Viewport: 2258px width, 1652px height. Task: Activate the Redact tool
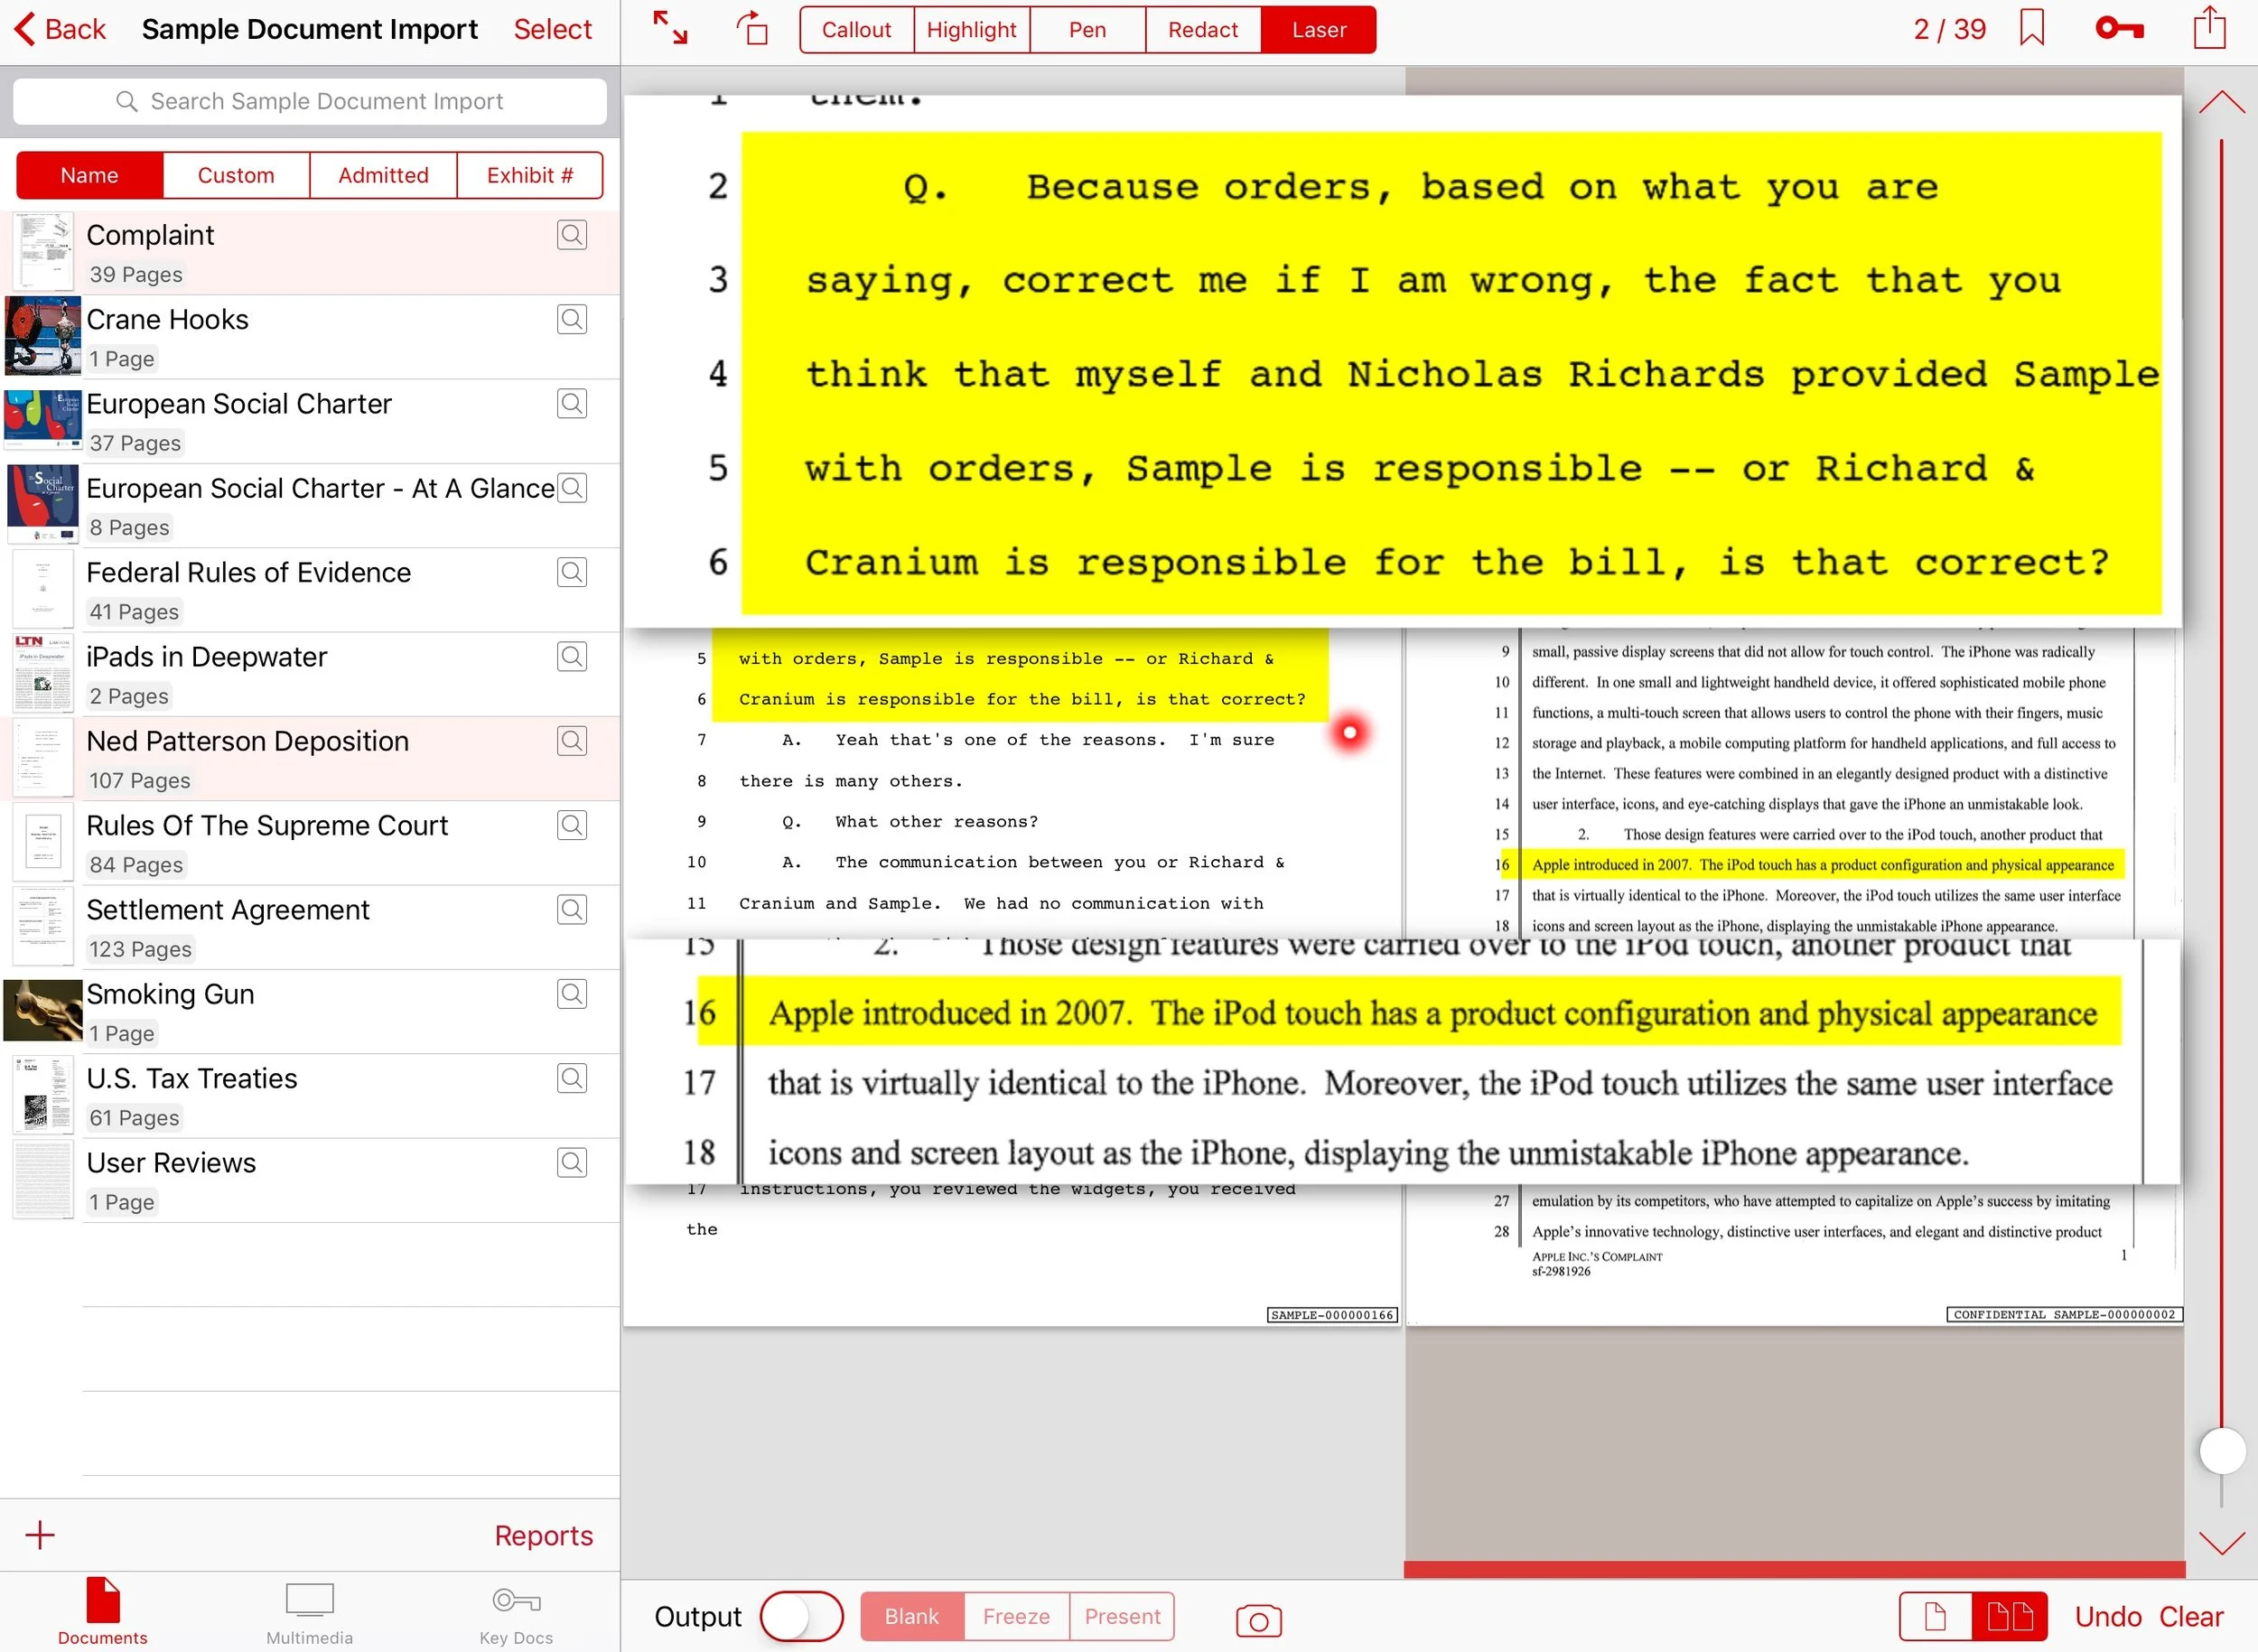1203,29
